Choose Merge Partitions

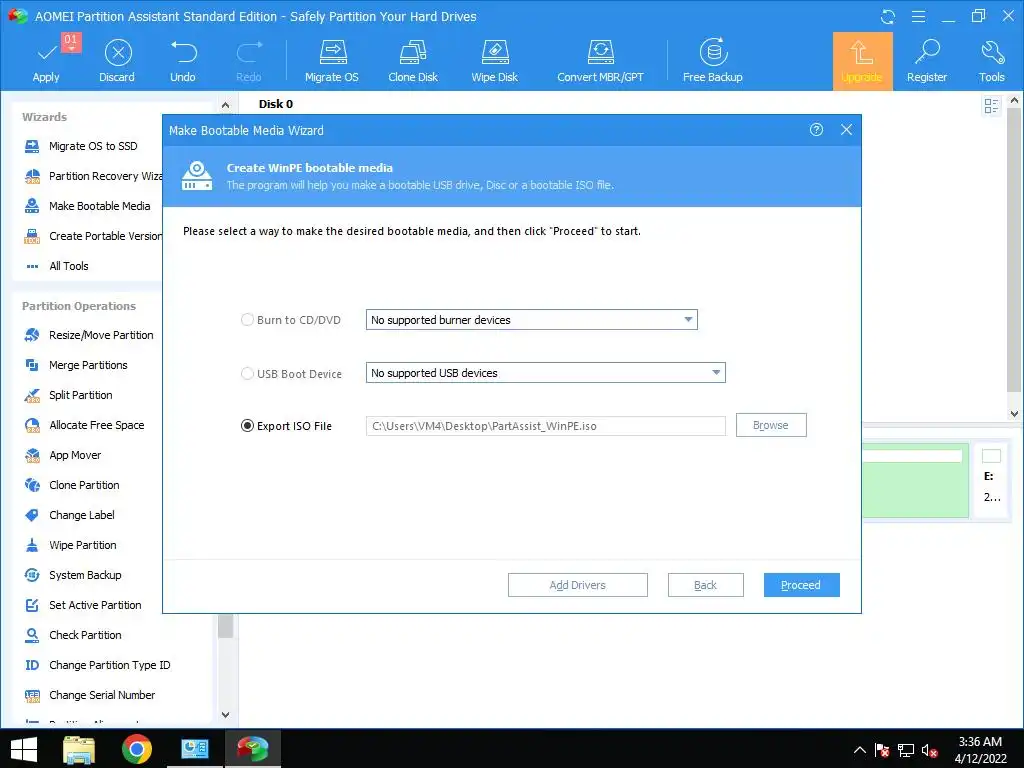coord(76,365)
